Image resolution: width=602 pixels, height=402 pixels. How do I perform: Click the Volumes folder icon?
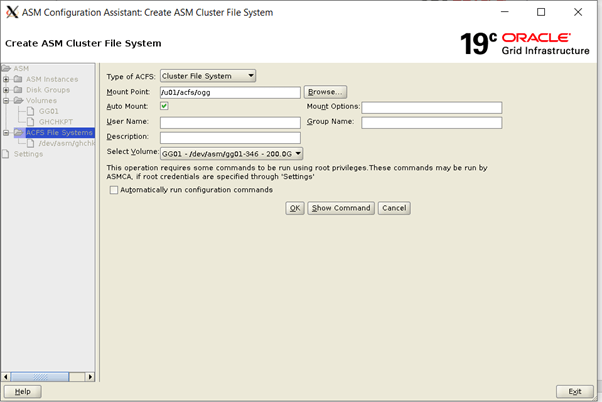[x=18, y=100]
